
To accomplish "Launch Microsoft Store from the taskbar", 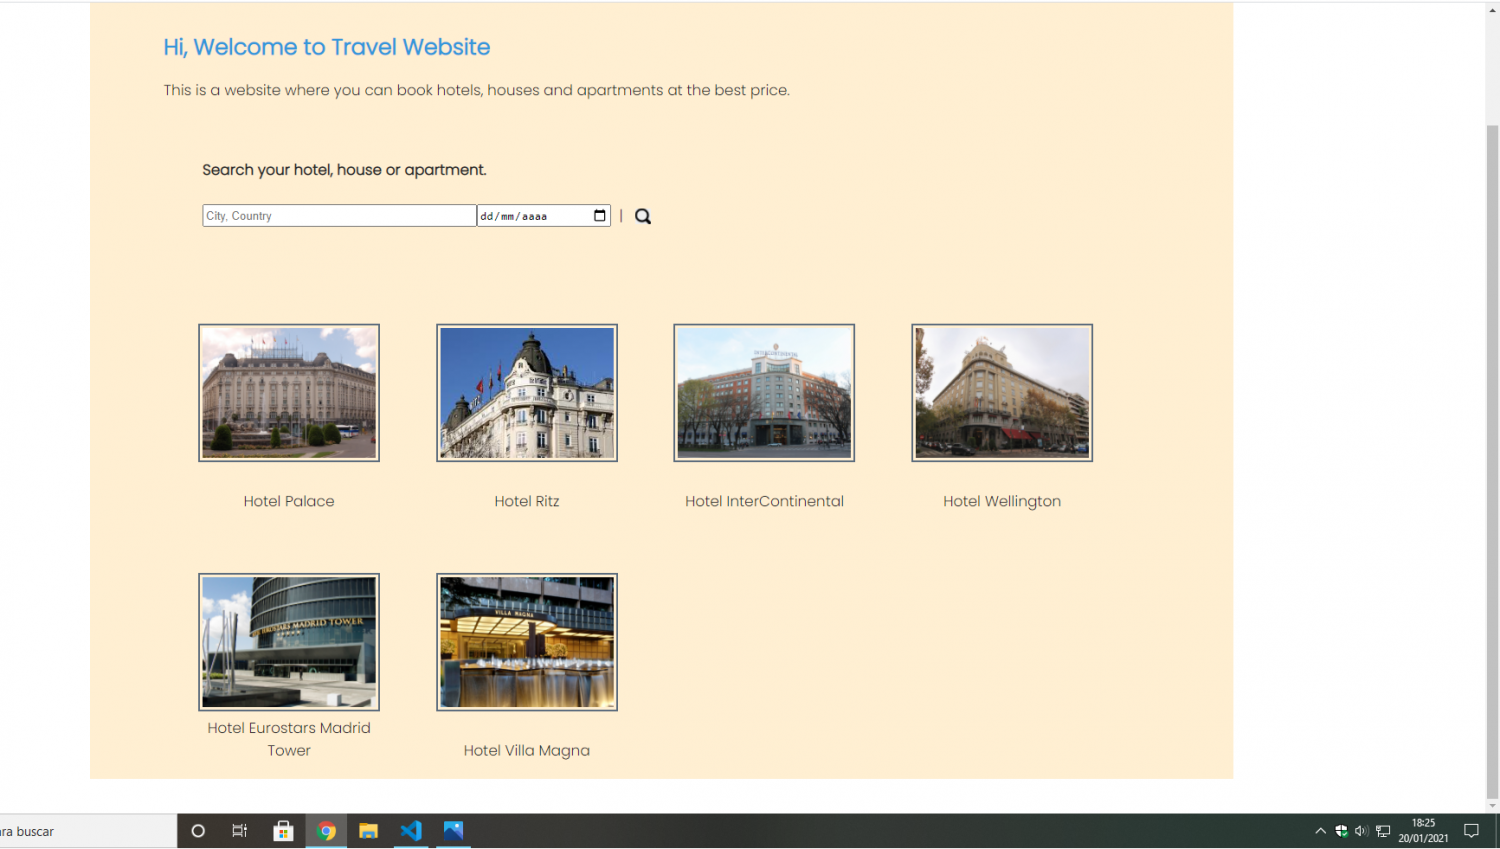I will 283,831.
